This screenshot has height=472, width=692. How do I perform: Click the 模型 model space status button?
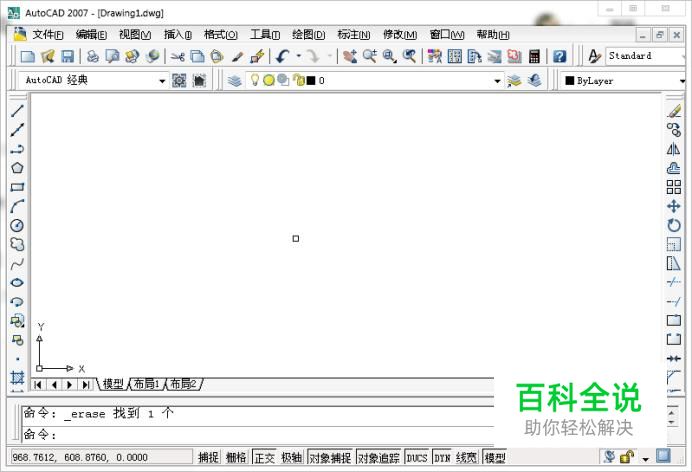tap(495, 457)
